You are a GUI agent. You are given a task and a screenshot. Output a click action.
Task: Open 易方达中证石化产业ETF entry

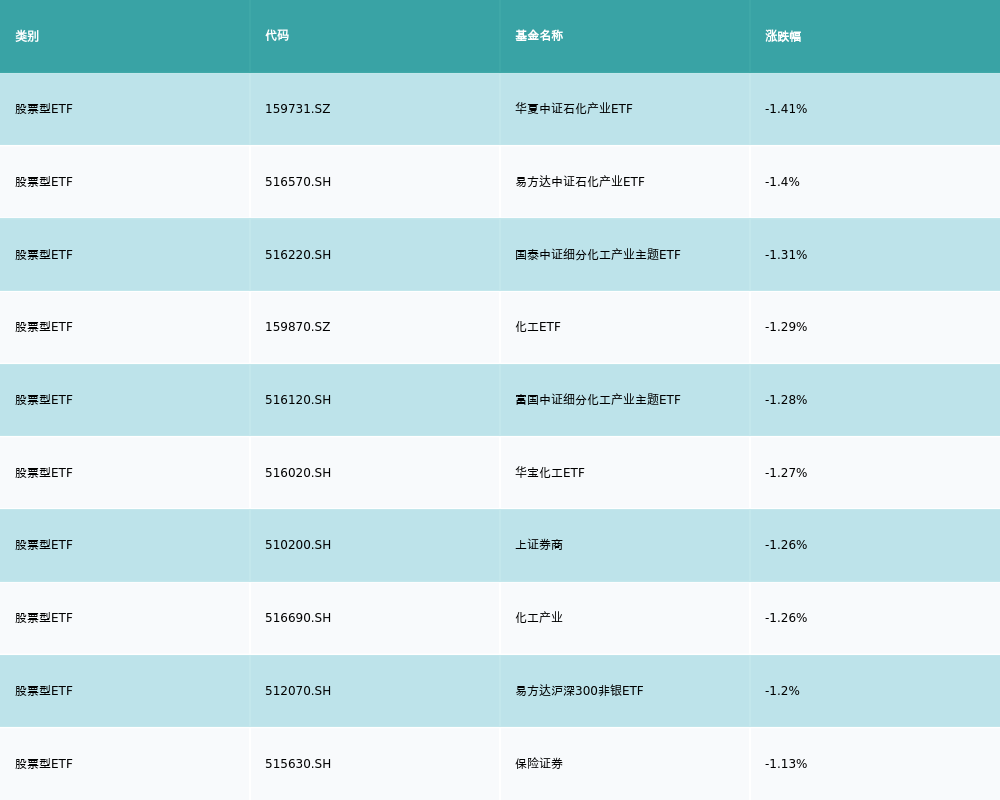(579, 182)
